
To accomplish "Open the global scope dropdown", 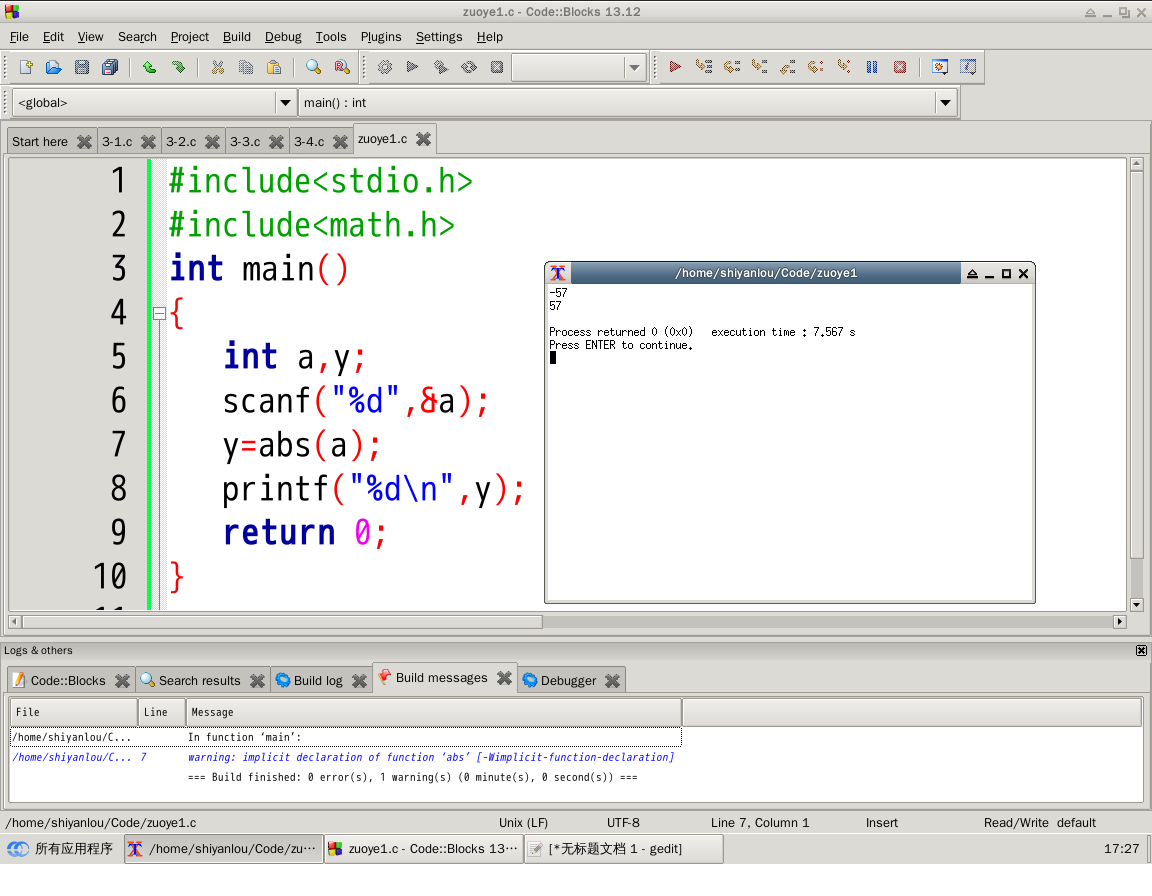I will pos(285,103).
